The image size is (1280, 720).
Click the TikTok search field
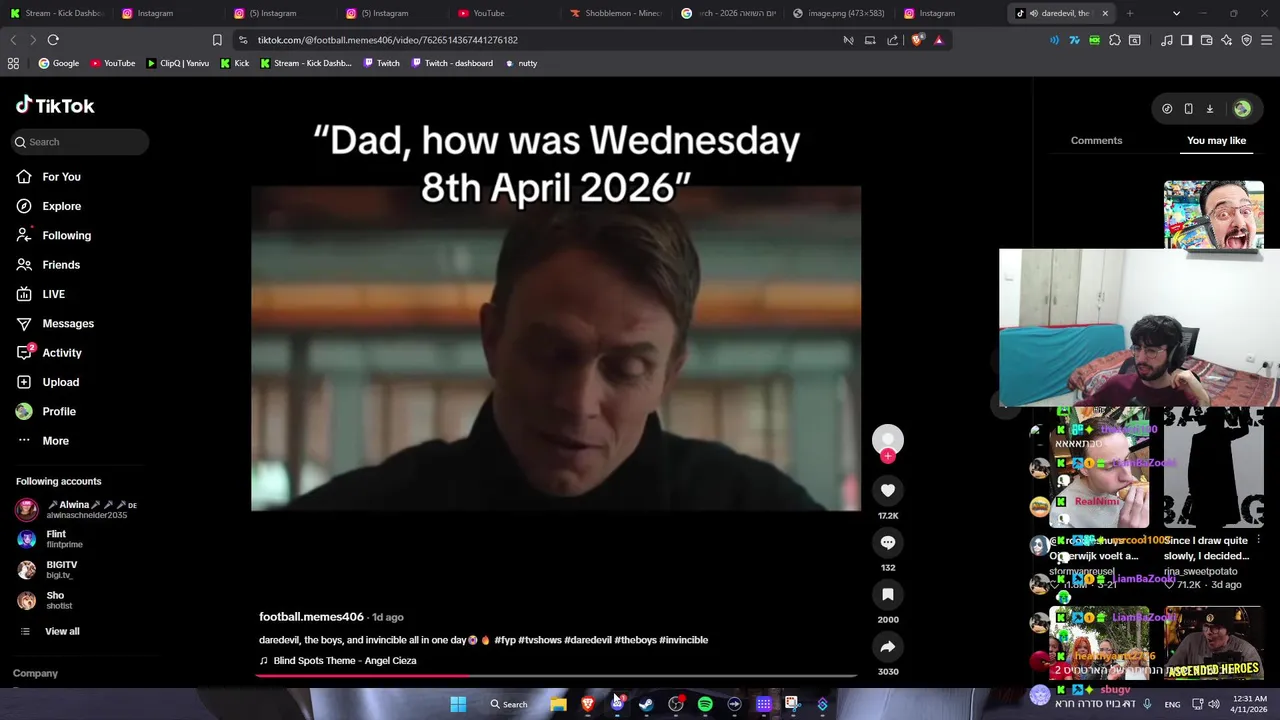(x=81, y=142)
